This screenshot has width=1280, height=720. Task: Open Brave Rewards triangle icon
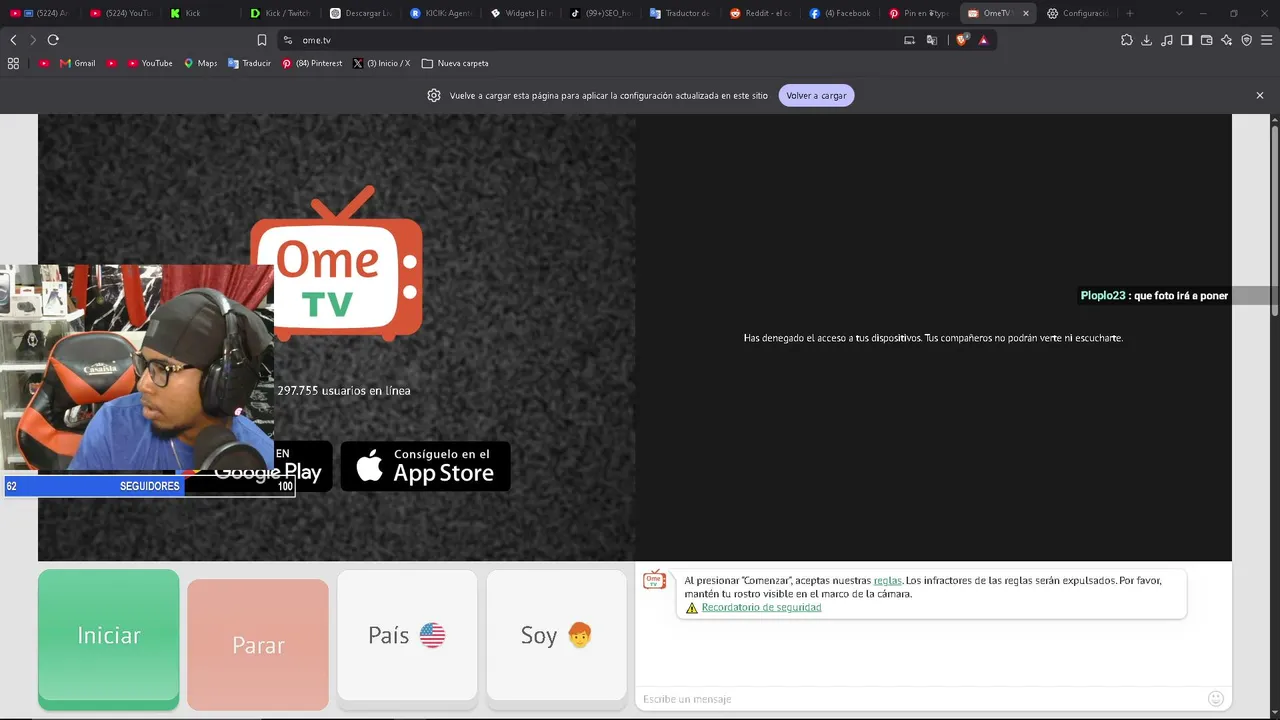[x=984, y=40]
